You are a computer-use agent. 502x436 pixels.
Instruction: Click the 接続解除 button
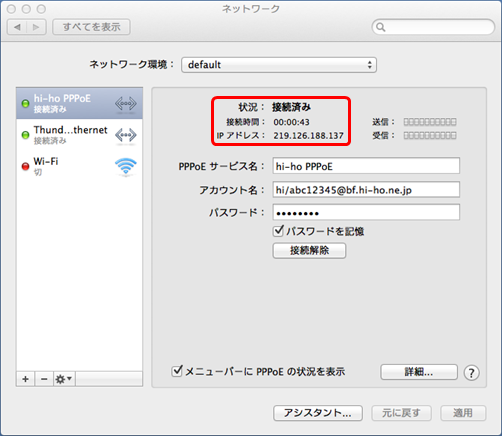309,250
